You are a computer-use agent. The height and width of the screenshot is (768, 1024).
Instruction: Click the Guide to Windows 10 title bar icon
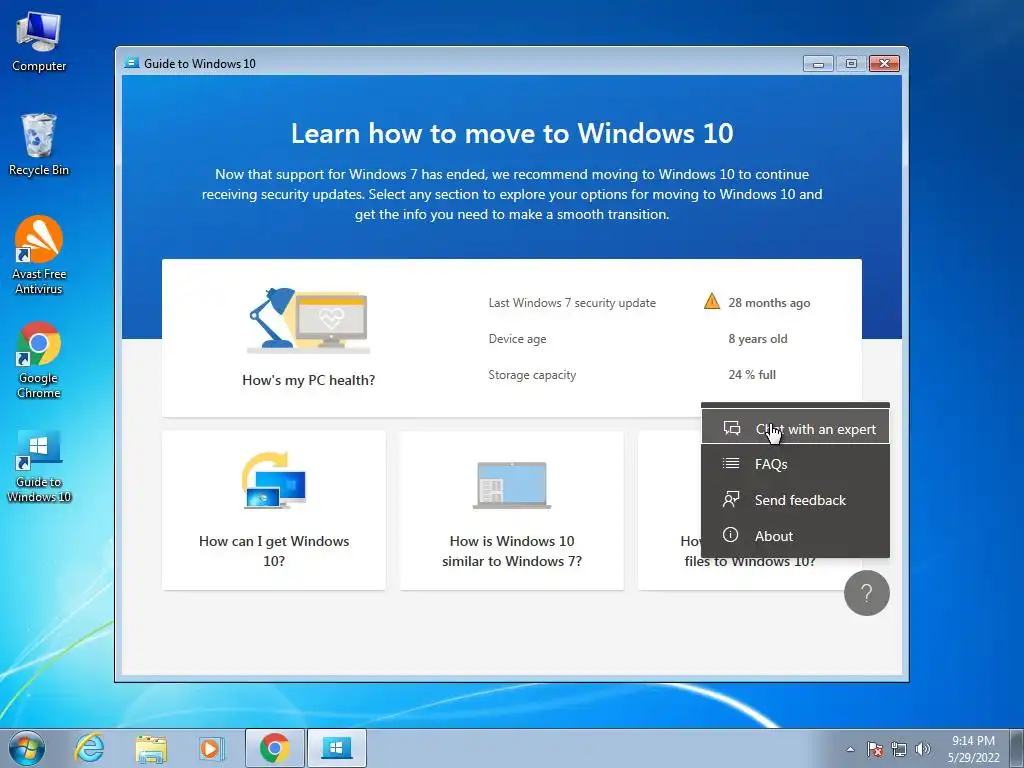tap(132, 63)
